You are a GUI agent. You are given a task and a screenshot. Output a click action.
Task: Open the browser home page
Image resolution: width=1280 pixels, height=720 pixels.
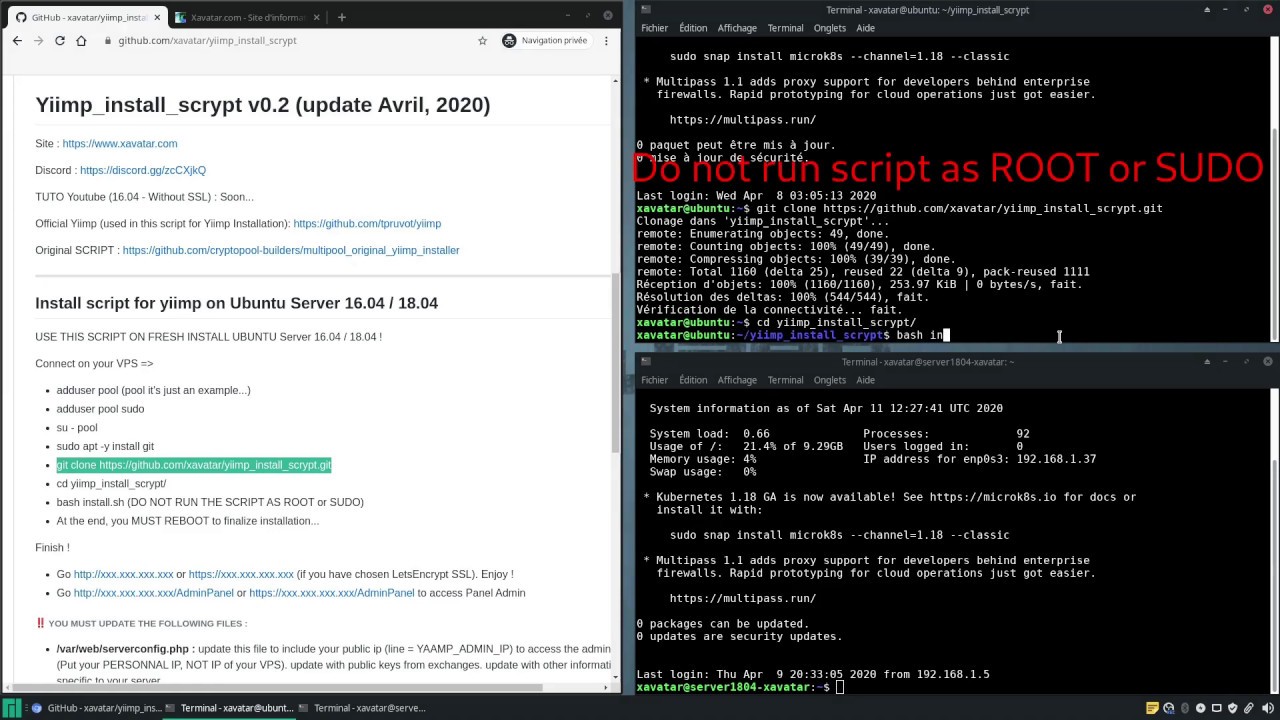click(81, 41)
